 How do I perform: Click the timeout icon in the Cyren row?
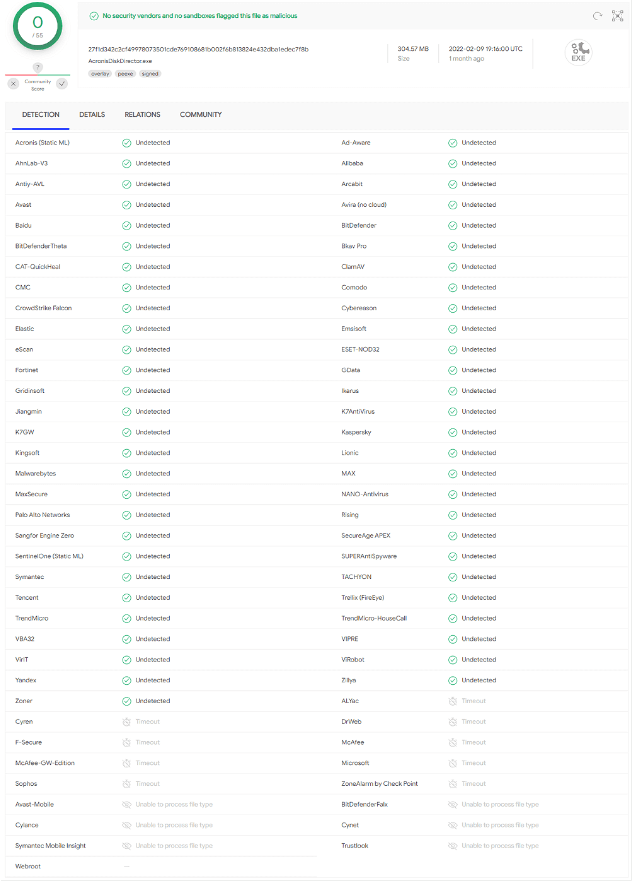tap(127, 721)
